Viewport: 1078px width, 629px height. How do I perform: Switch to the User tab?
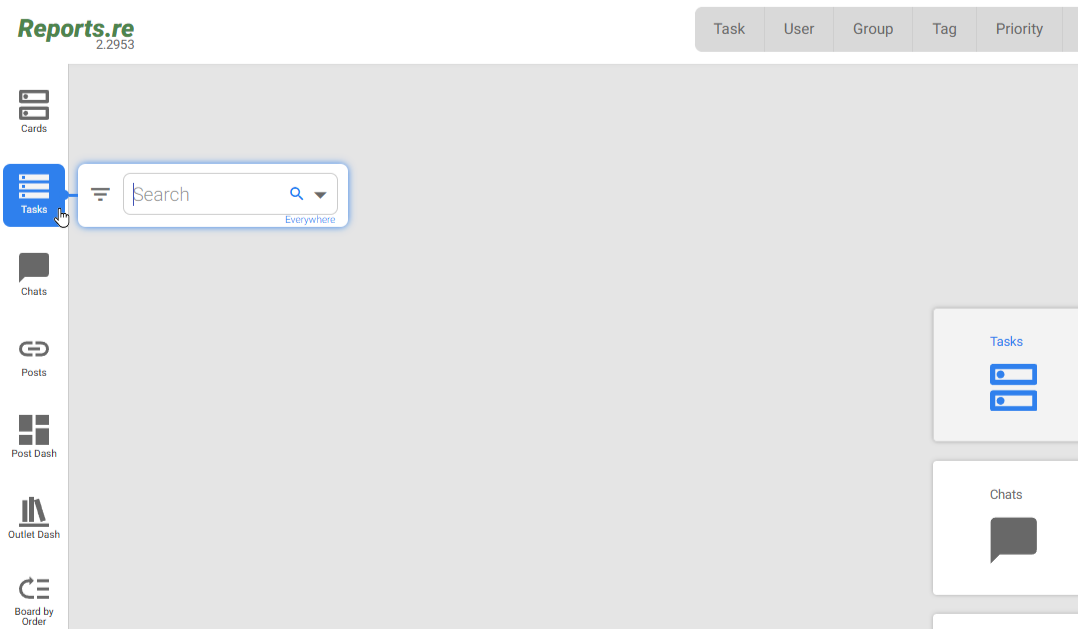point(798,29)
